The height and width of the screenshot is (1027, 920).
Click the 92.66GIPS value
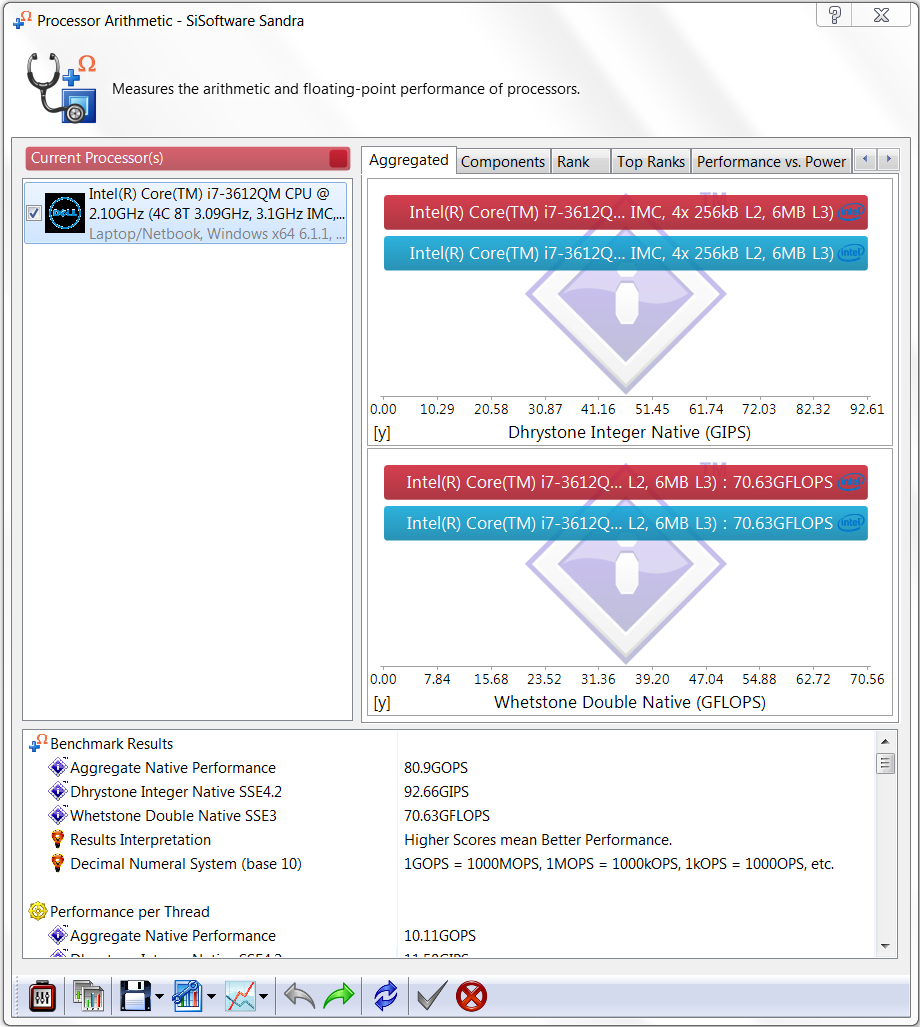(436, 791)
